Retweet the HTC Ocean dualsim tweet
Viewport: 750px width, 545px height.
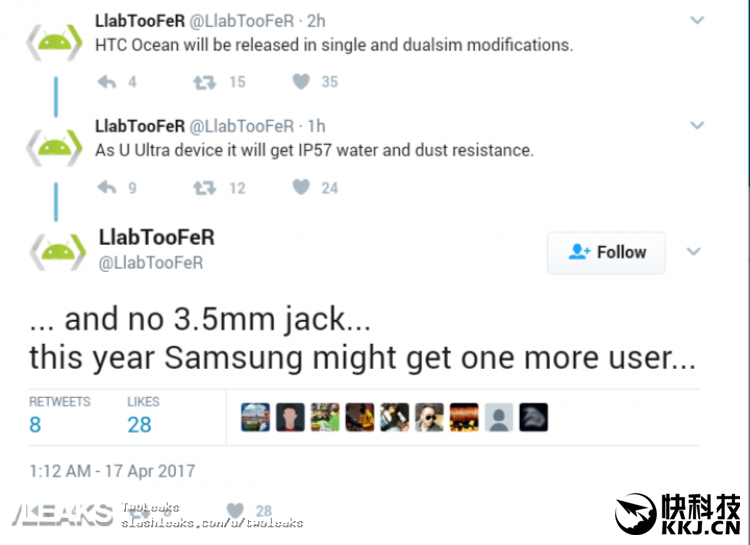coord(205,82)
